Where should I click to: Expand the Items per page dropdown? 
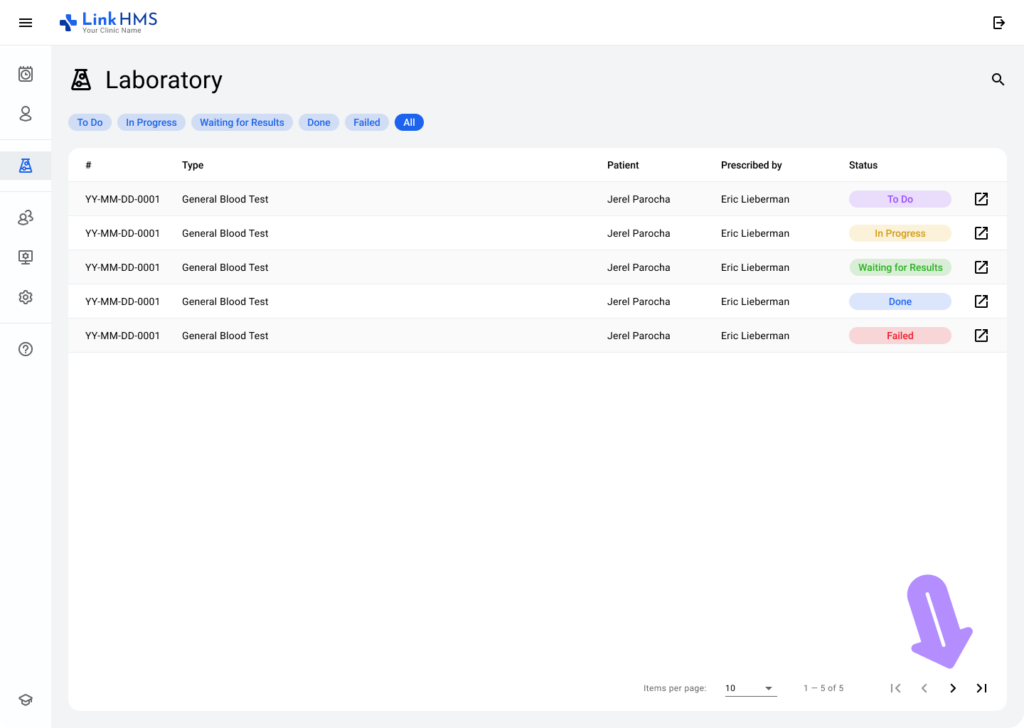[x=750, y=688]
